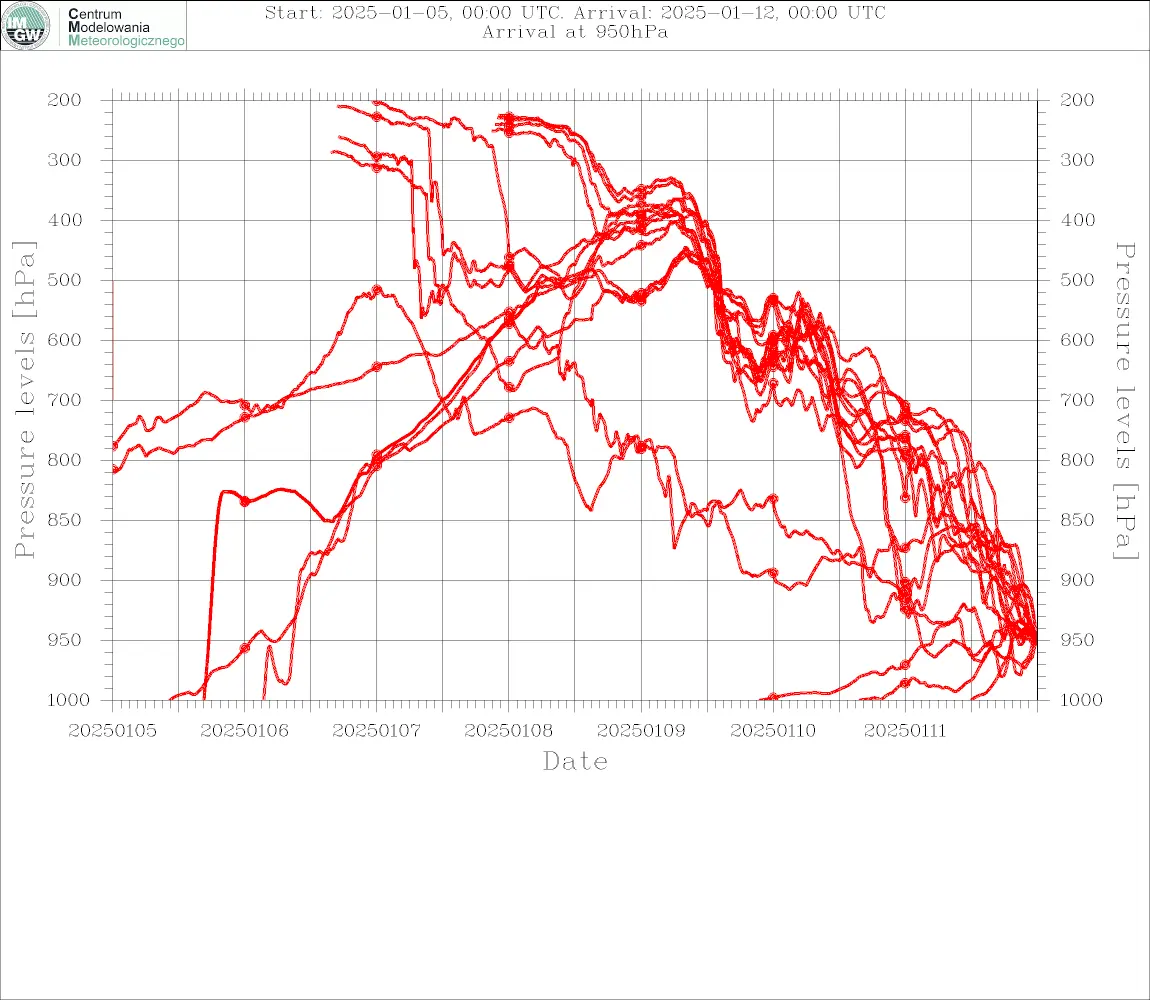
Task: Click the Start and Arrival date title line
Action: coord(575,13)
